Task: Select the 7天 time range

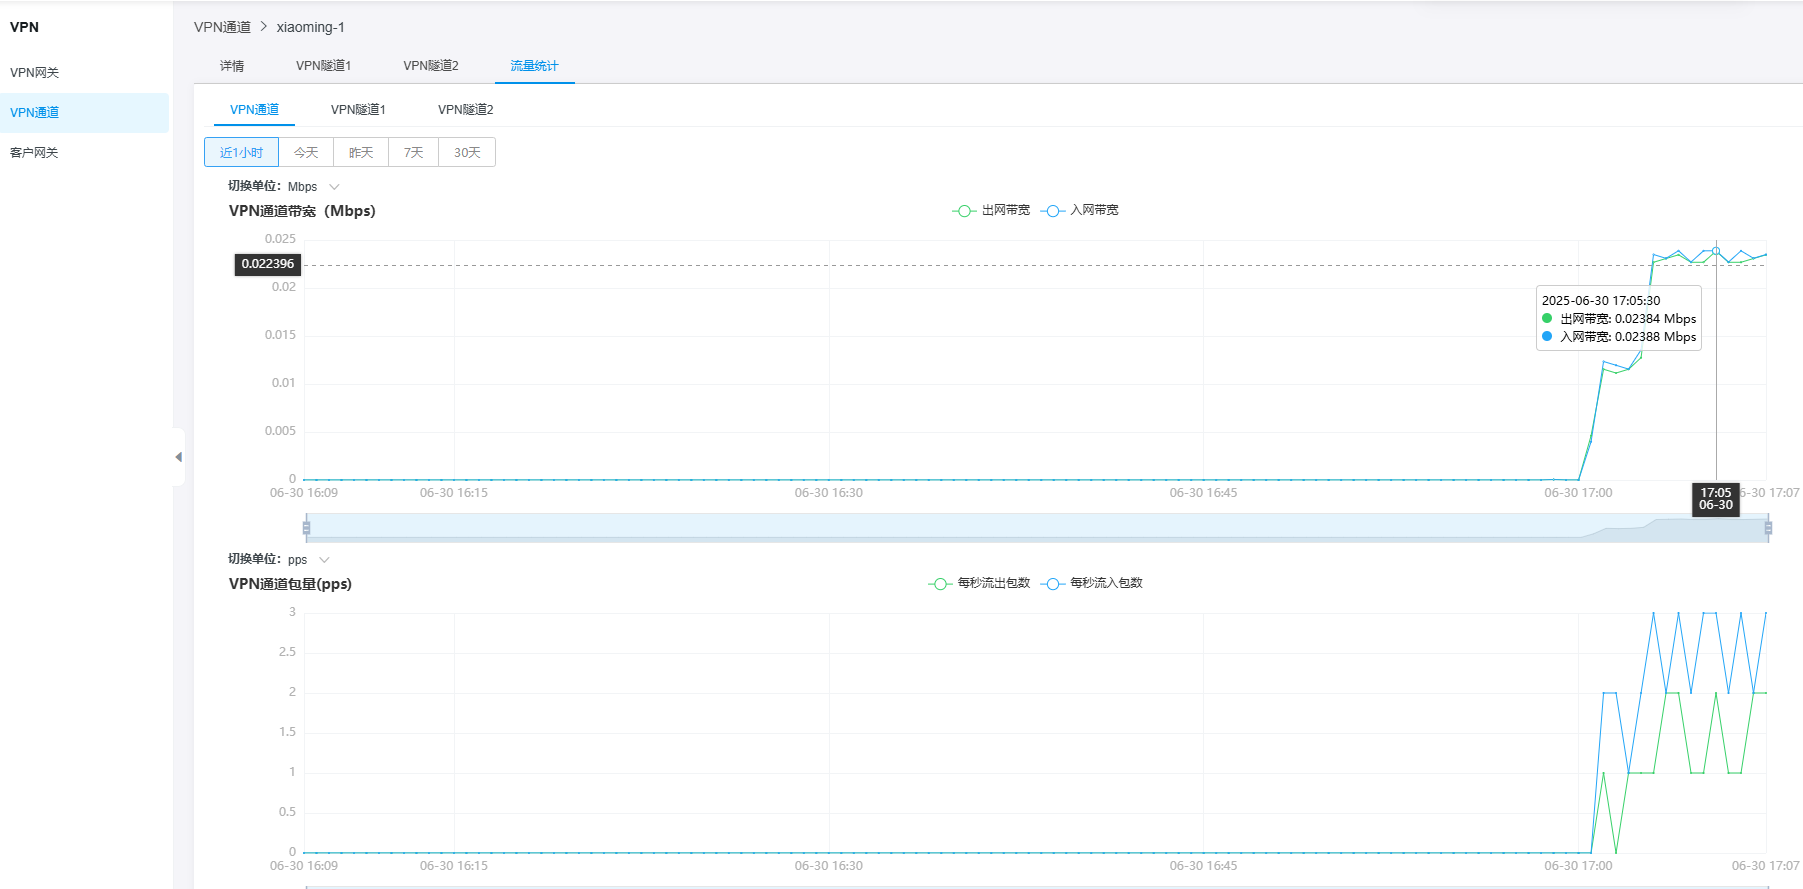Action: coord(413,153)
